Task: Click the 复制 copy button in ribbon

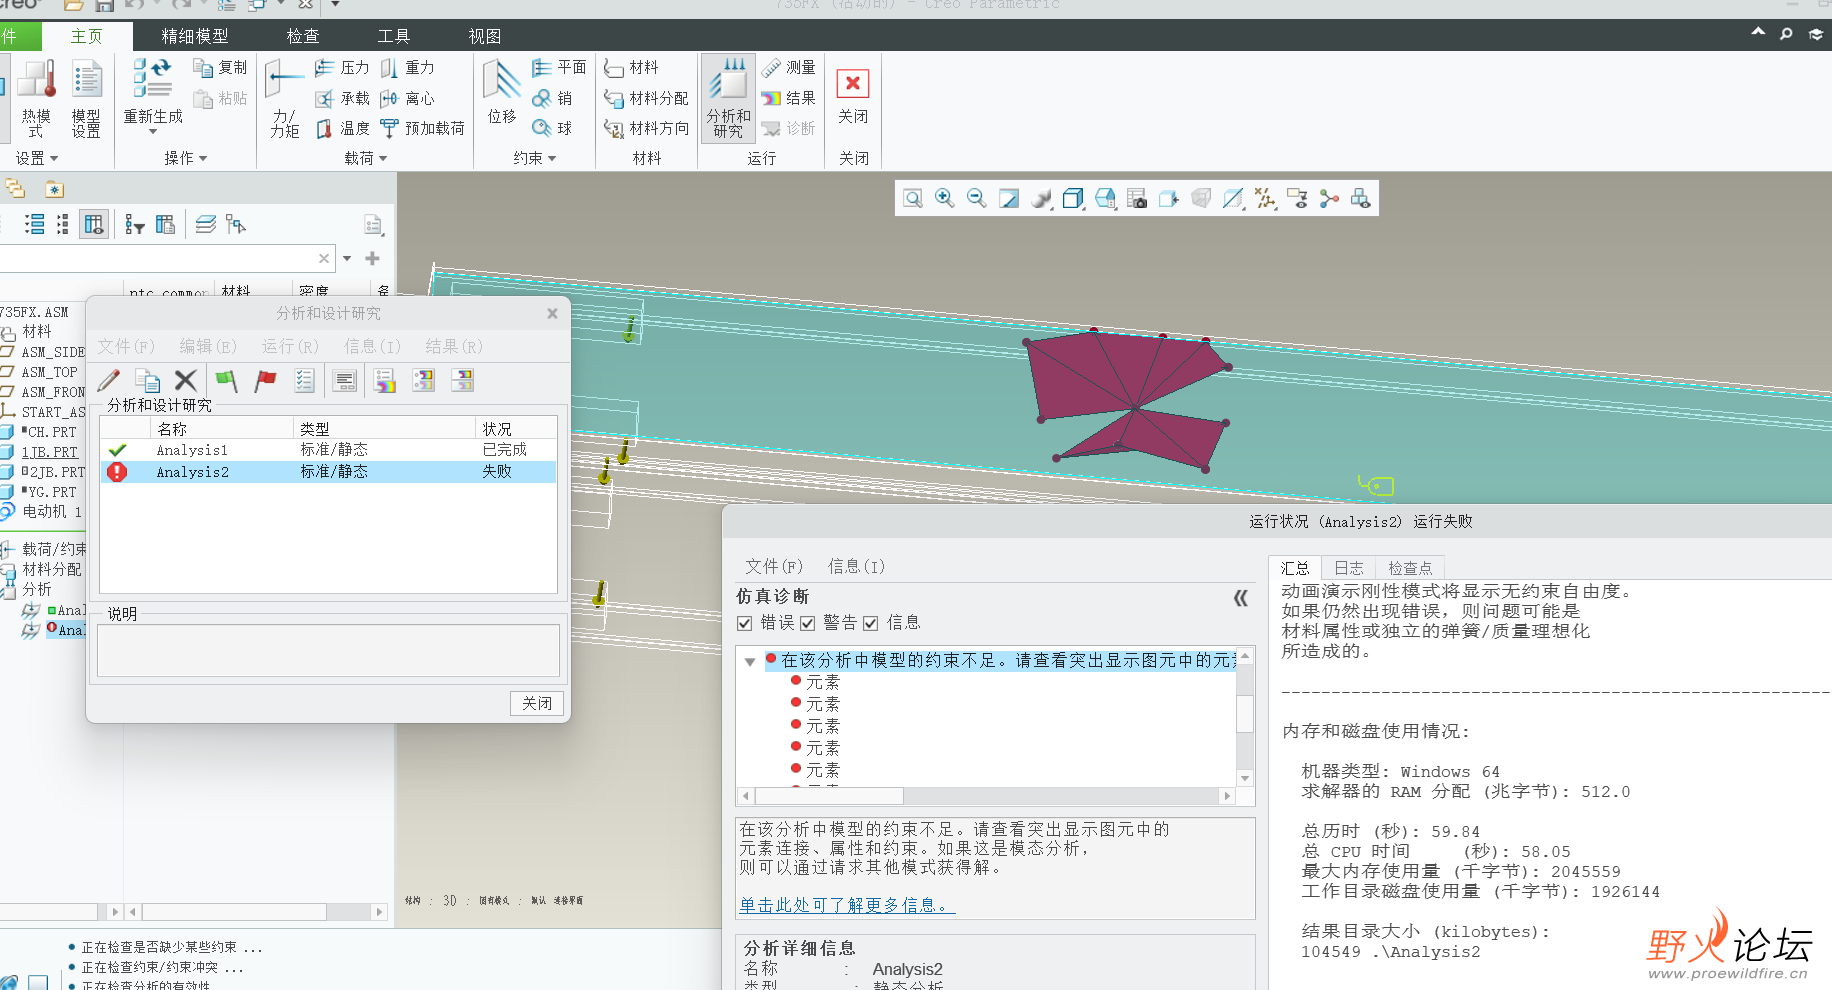Action: click(220, 68)
